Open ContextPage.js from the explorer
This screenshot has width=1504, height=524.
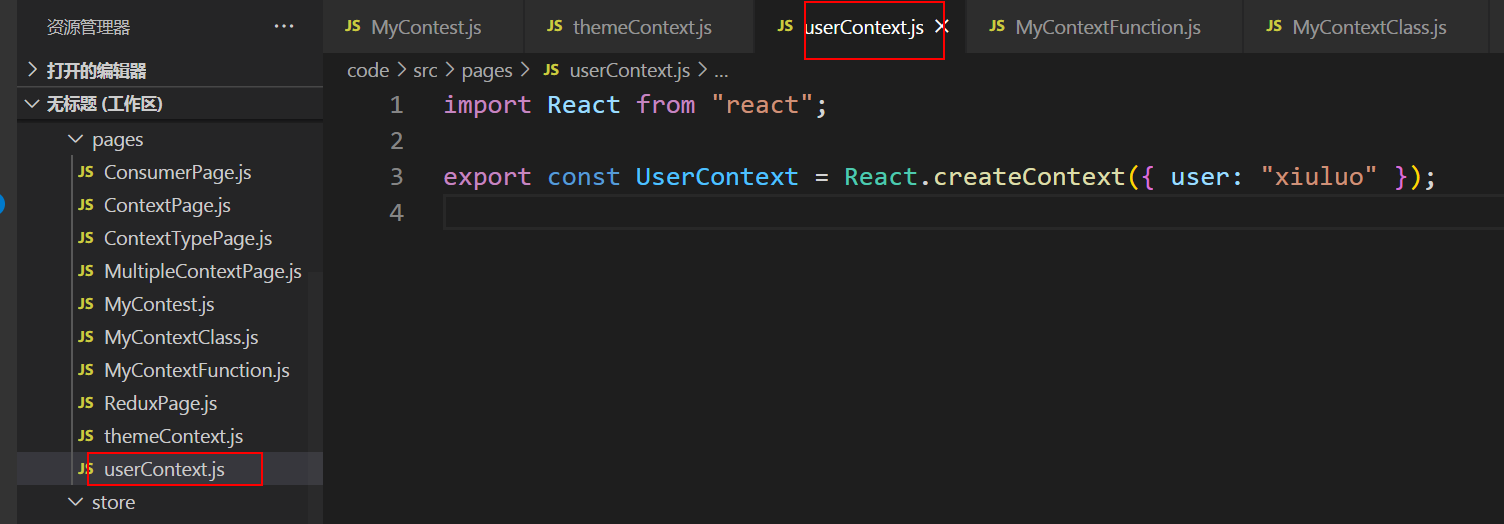[x=167, y=206]
